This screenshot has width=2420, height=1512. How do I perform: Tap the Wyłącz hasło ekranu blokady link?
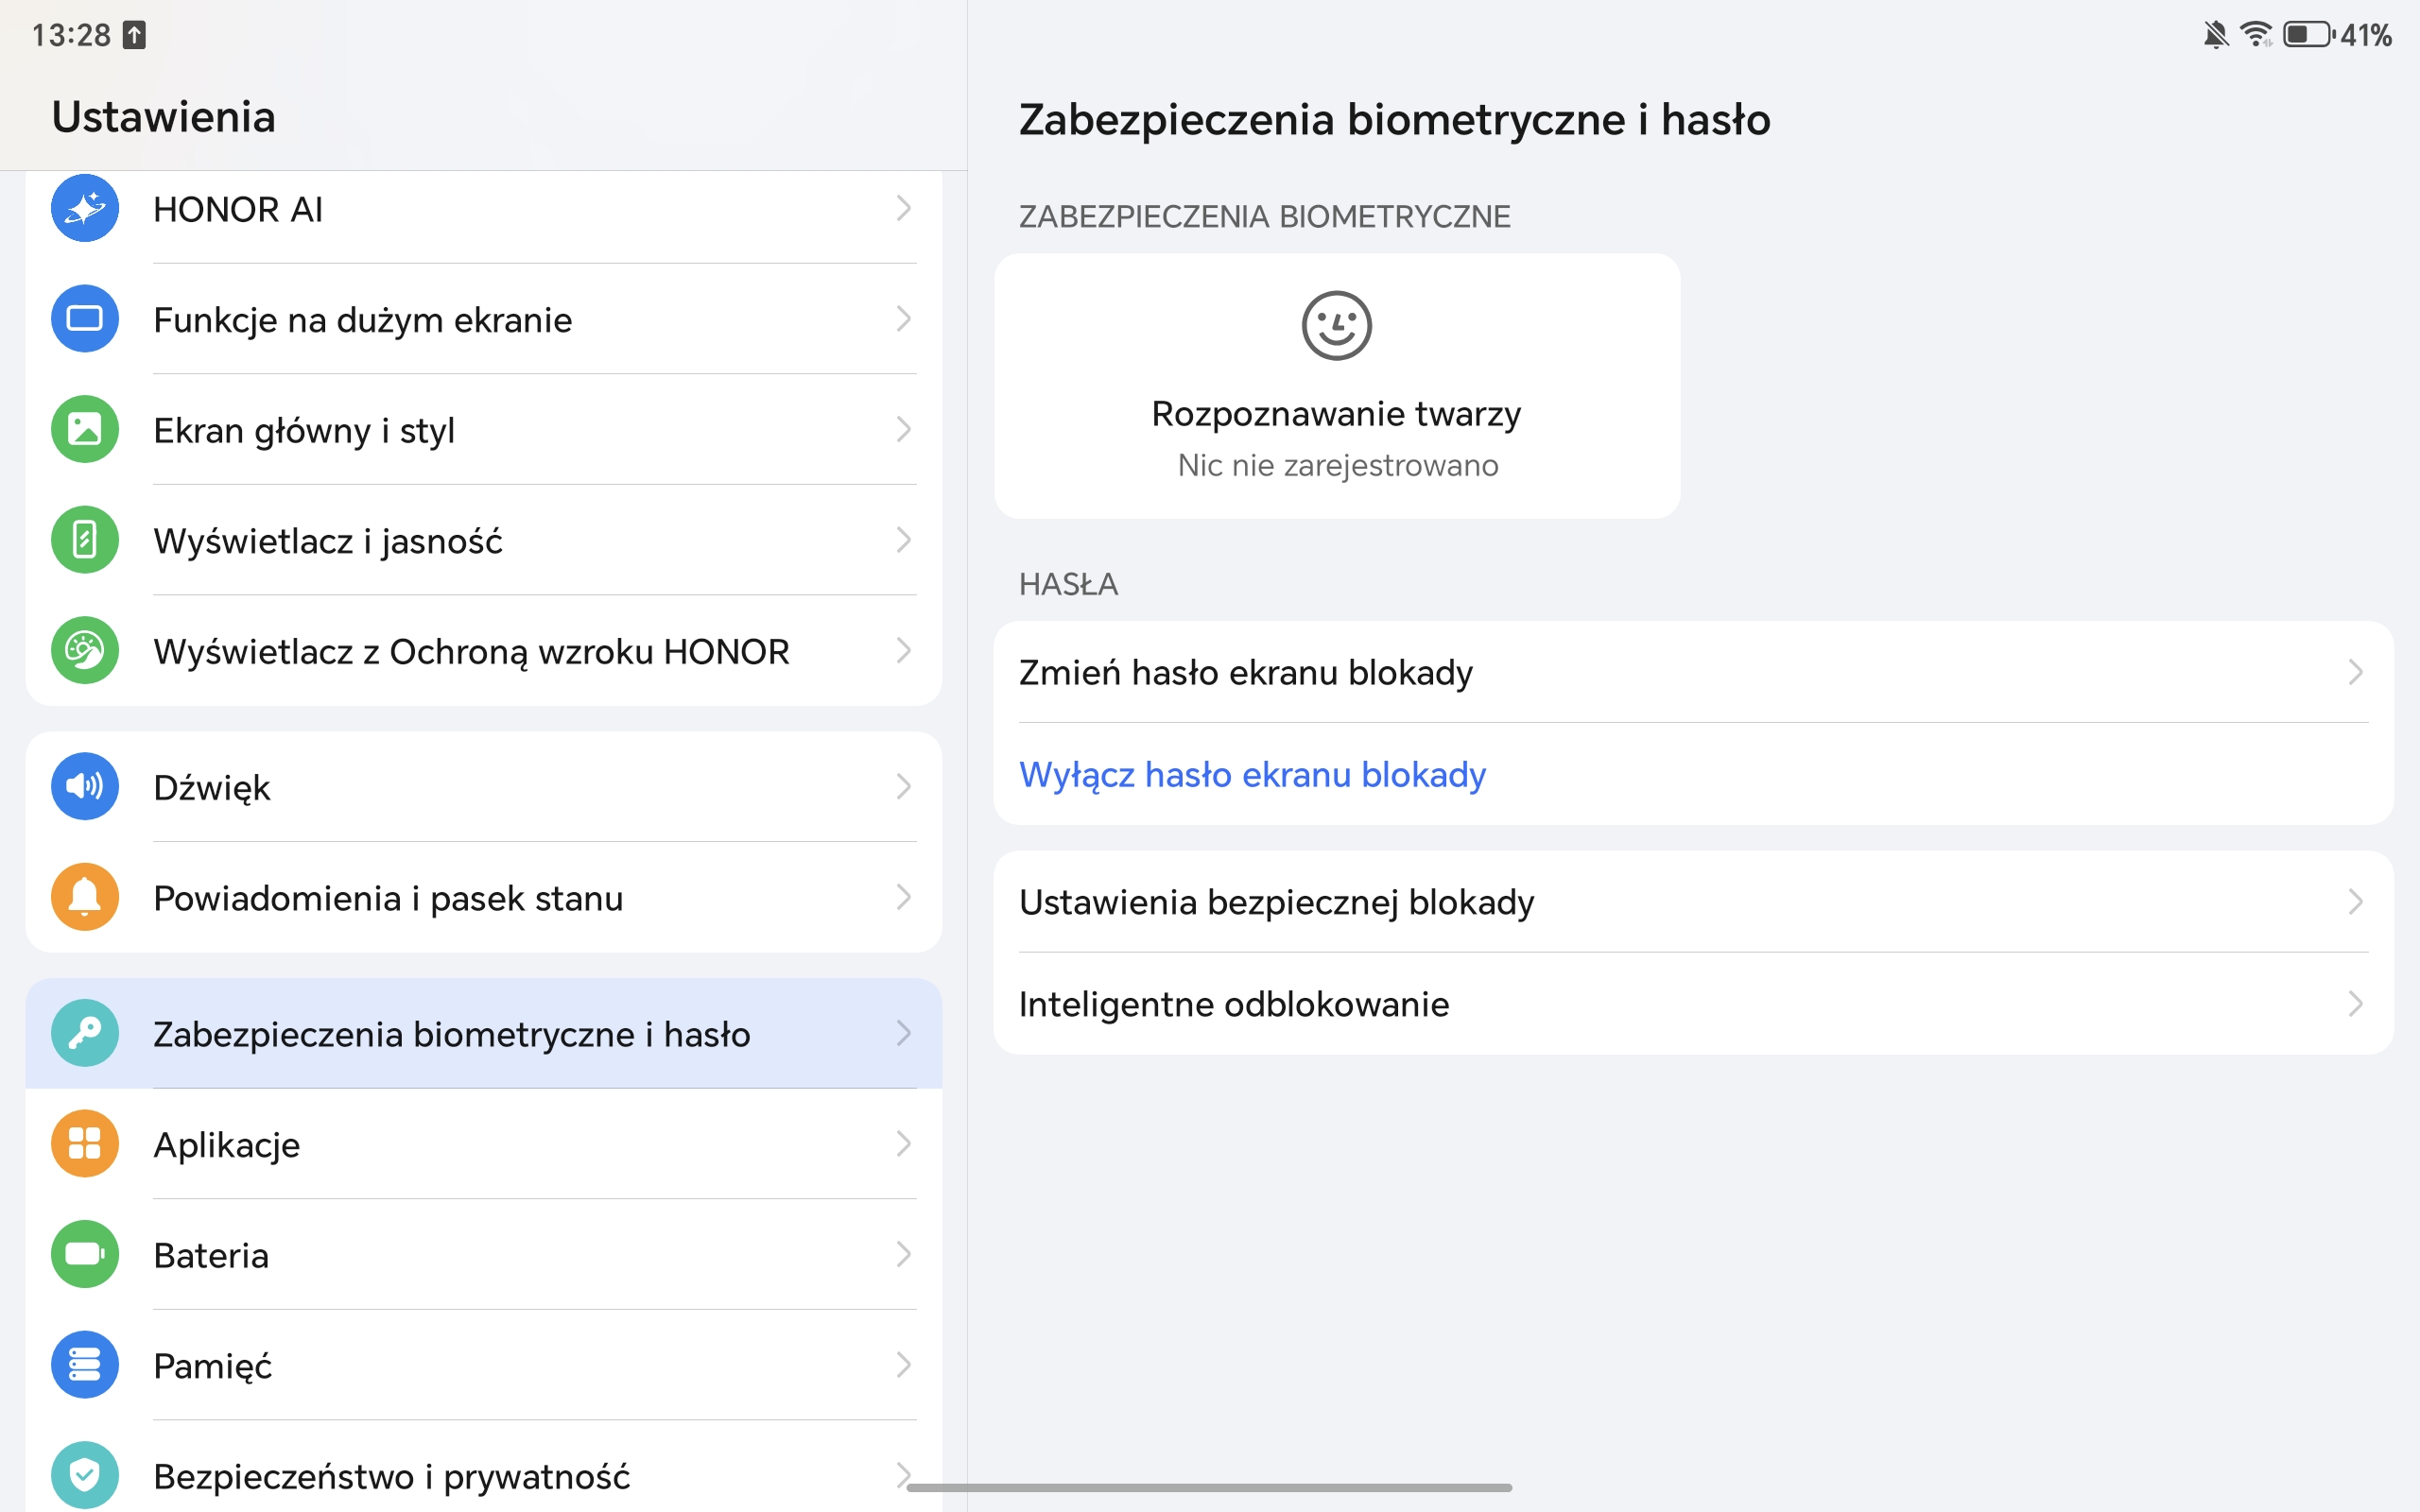point(1252,775)
